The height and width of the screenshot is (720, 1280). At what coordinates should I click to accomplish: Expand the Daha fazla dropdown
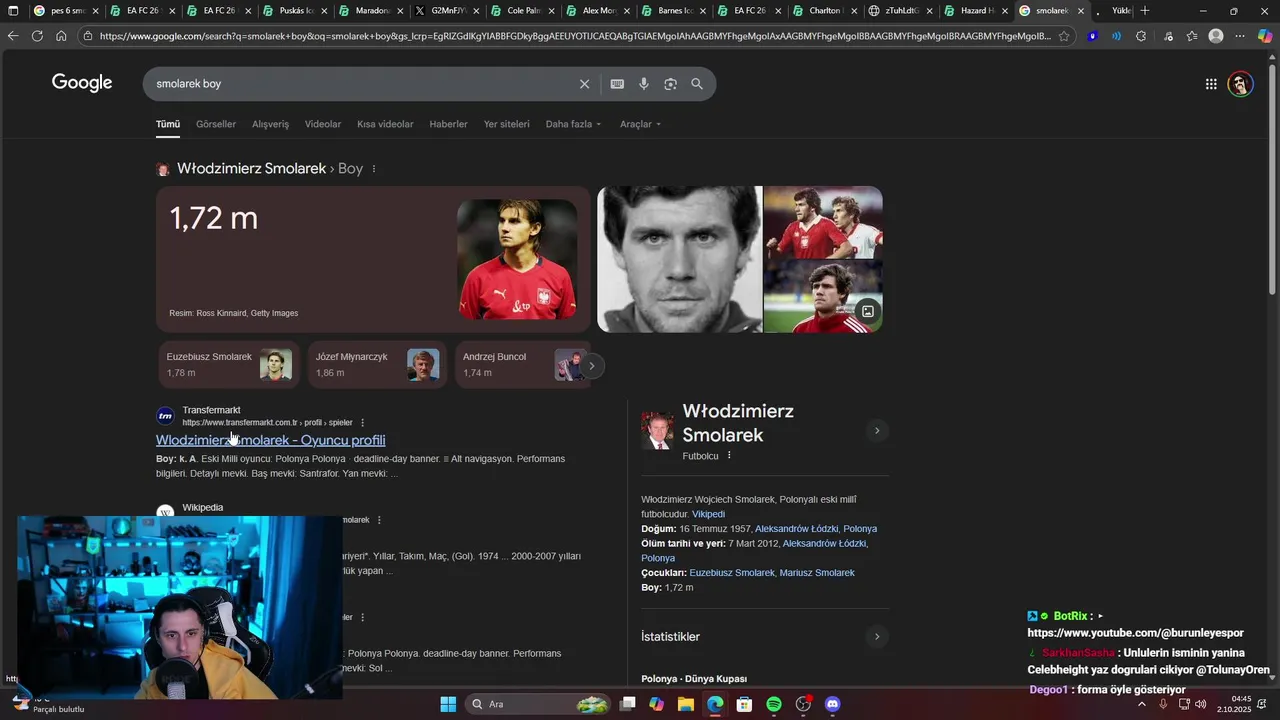coord(574,124)
